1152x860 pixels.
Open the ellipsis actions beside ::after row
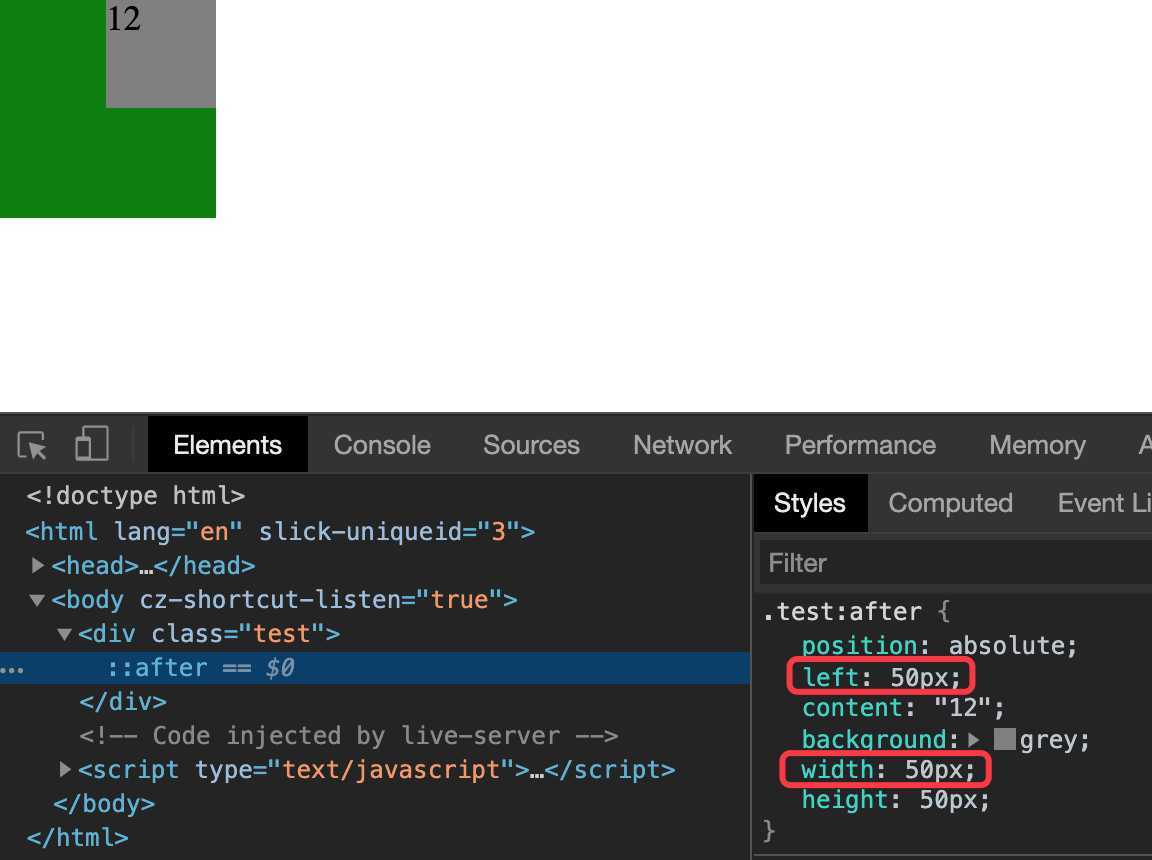(12, 669)
